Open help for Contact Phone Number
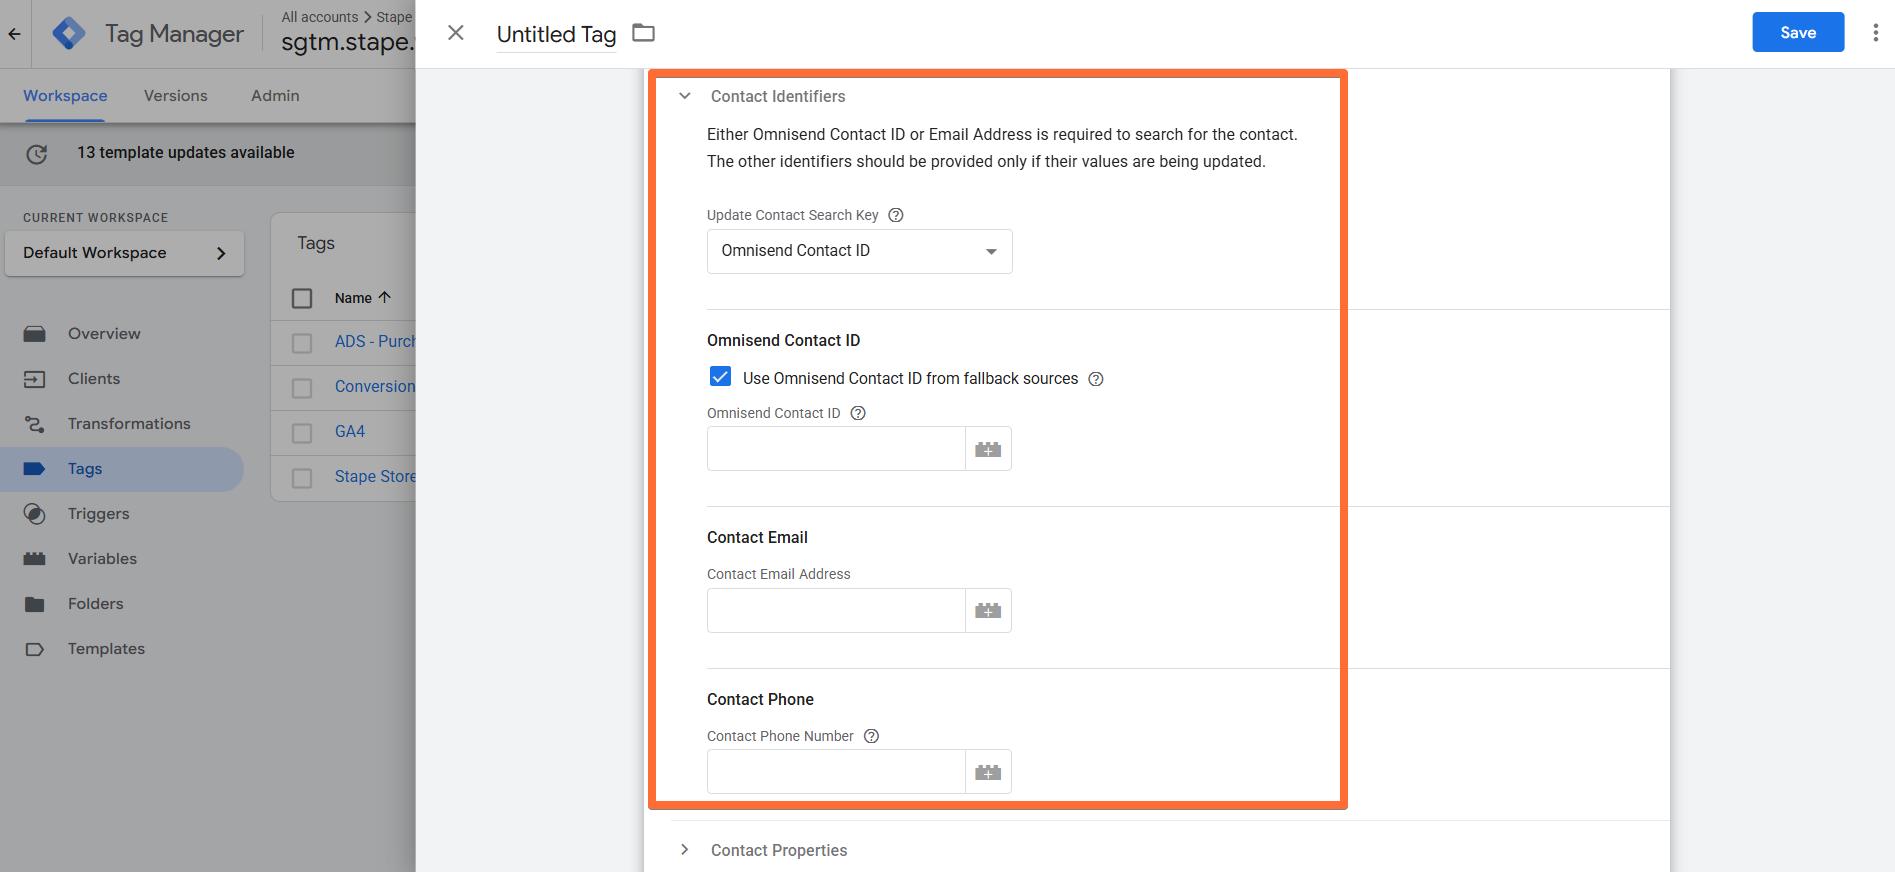 [871, 736]
